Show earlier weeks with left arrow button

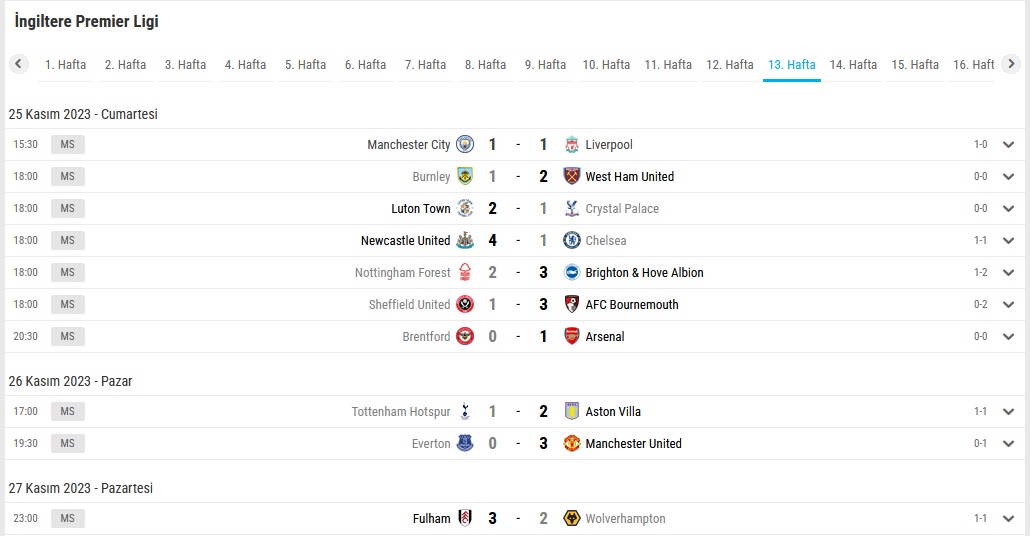click(18, 64)
